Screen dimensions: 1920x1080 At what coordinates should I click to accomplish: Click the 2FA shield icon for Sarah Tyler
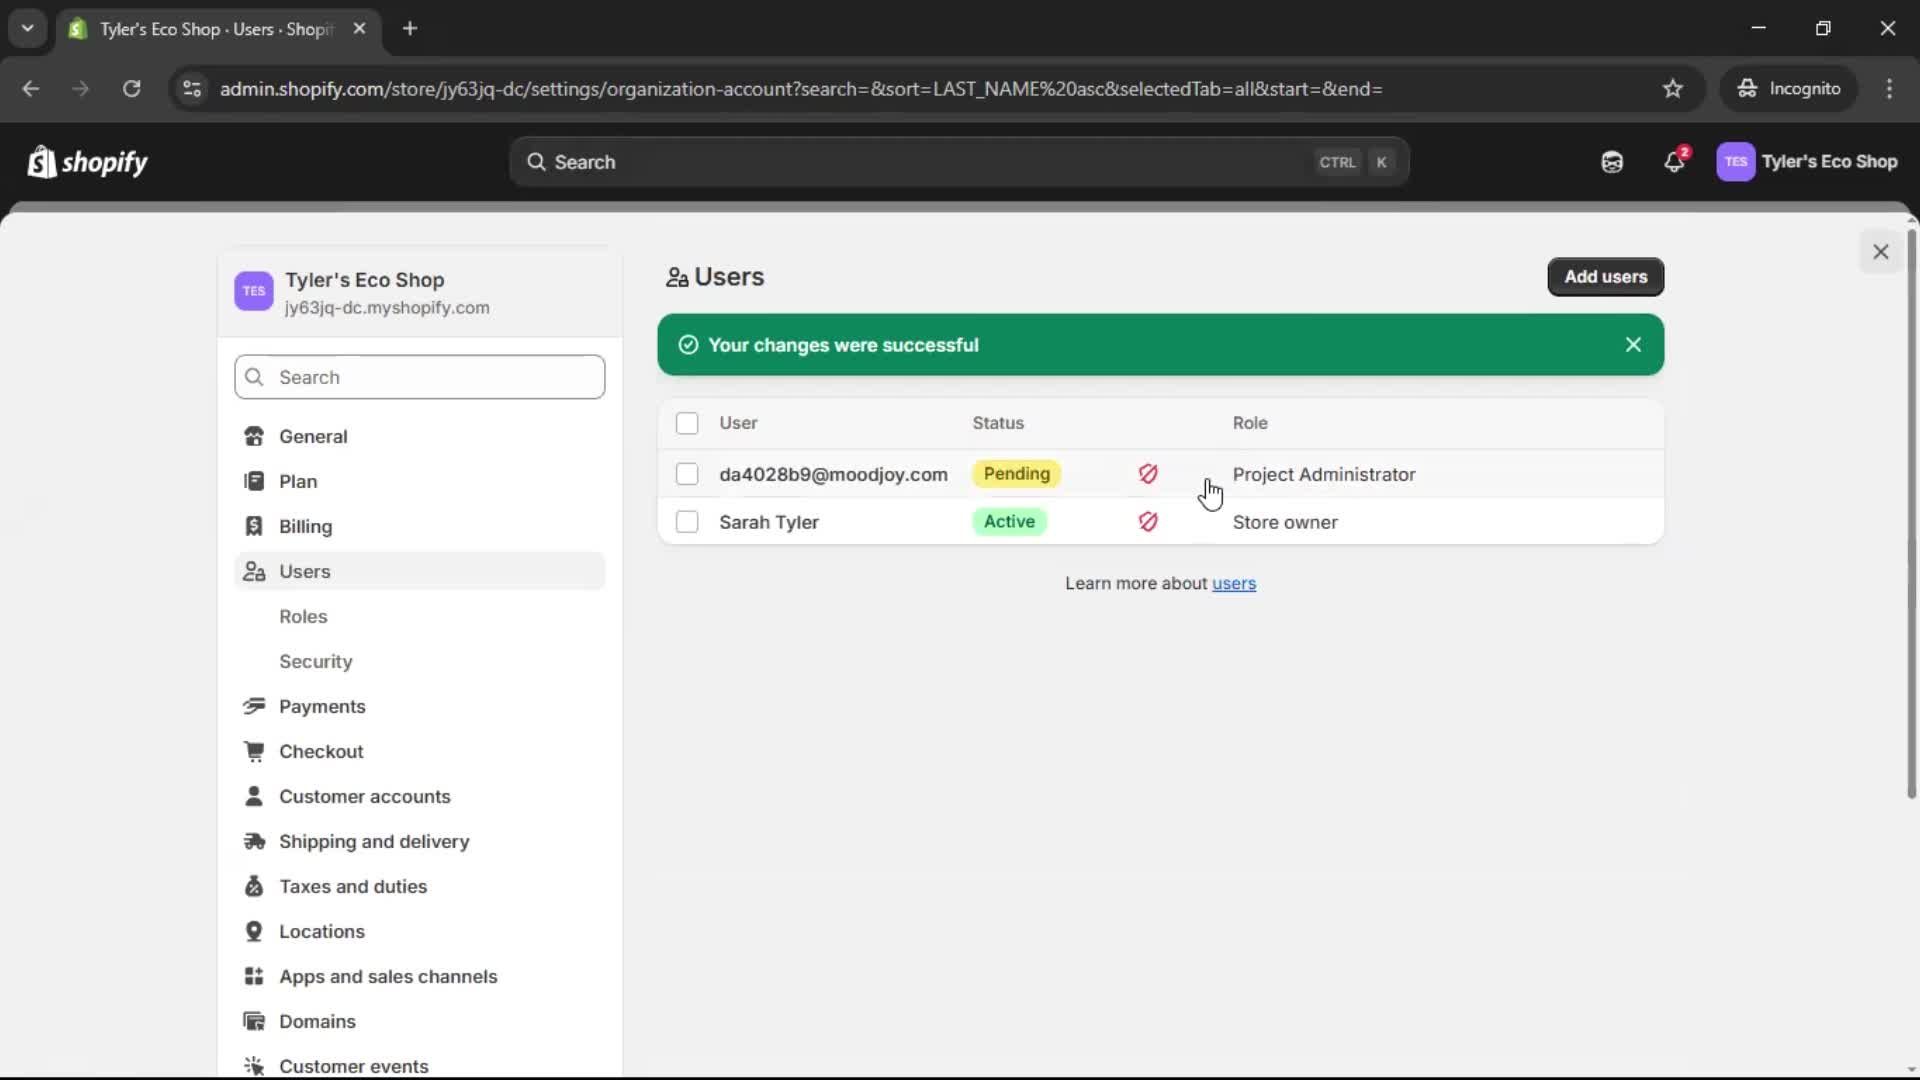pos(1147,522)
